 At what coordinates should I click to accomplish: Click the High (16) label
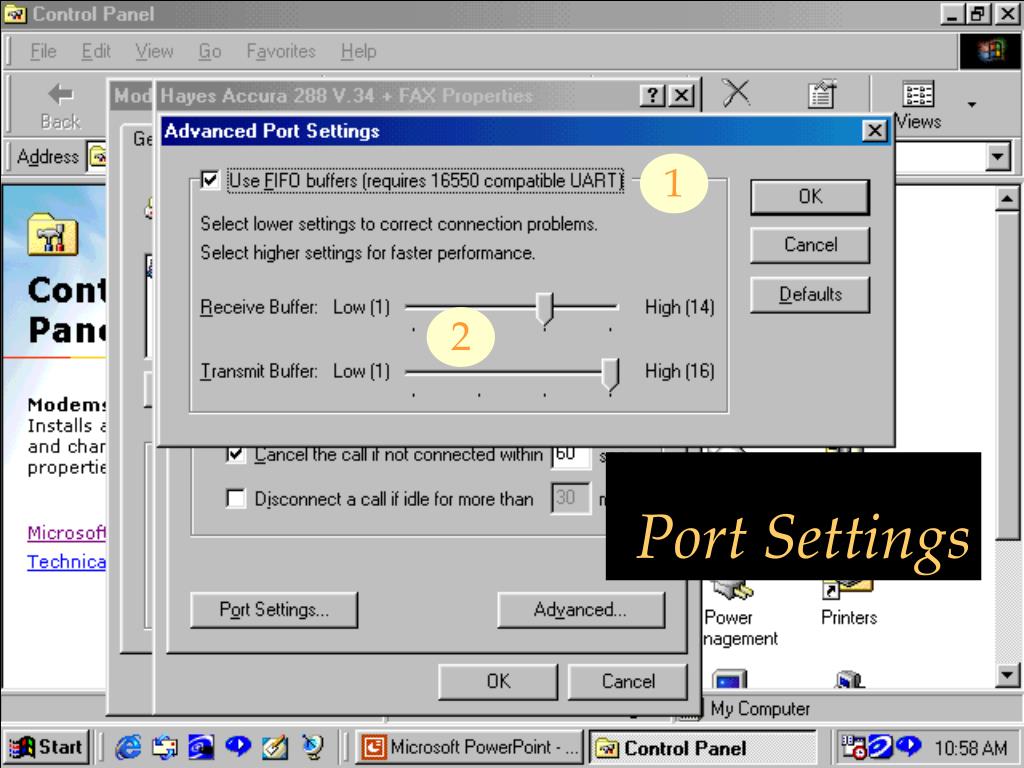point(679,371)
